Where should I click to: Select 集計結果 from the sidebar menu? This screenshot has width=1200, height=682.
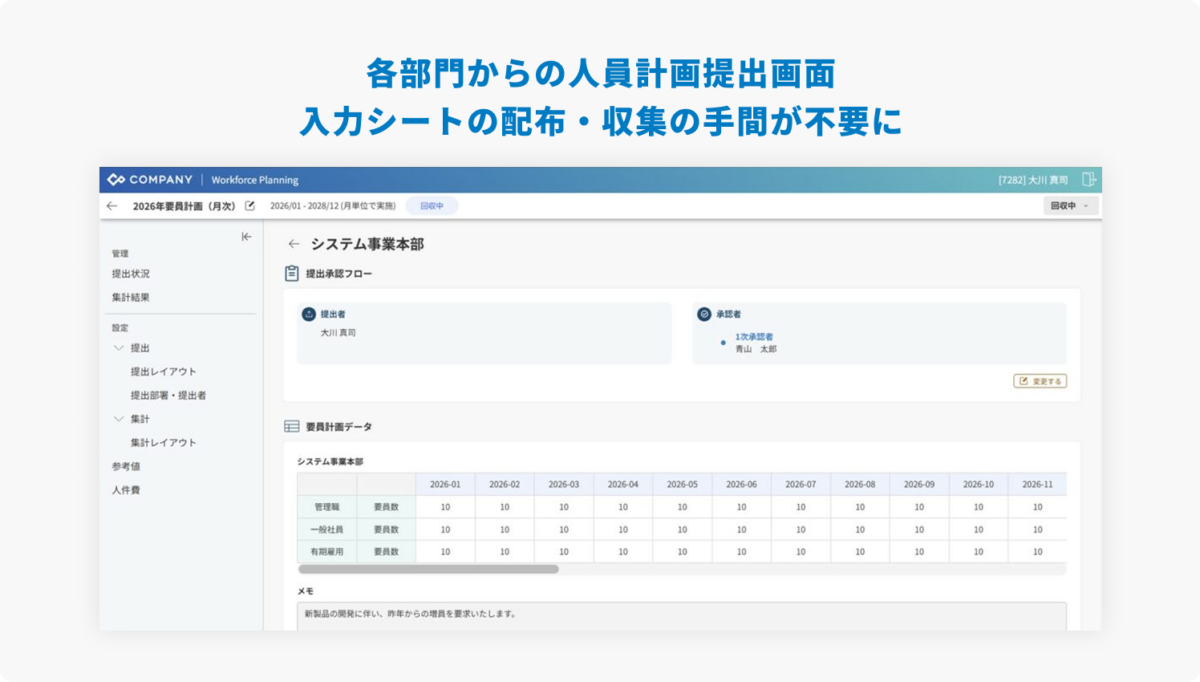(131, 298)
